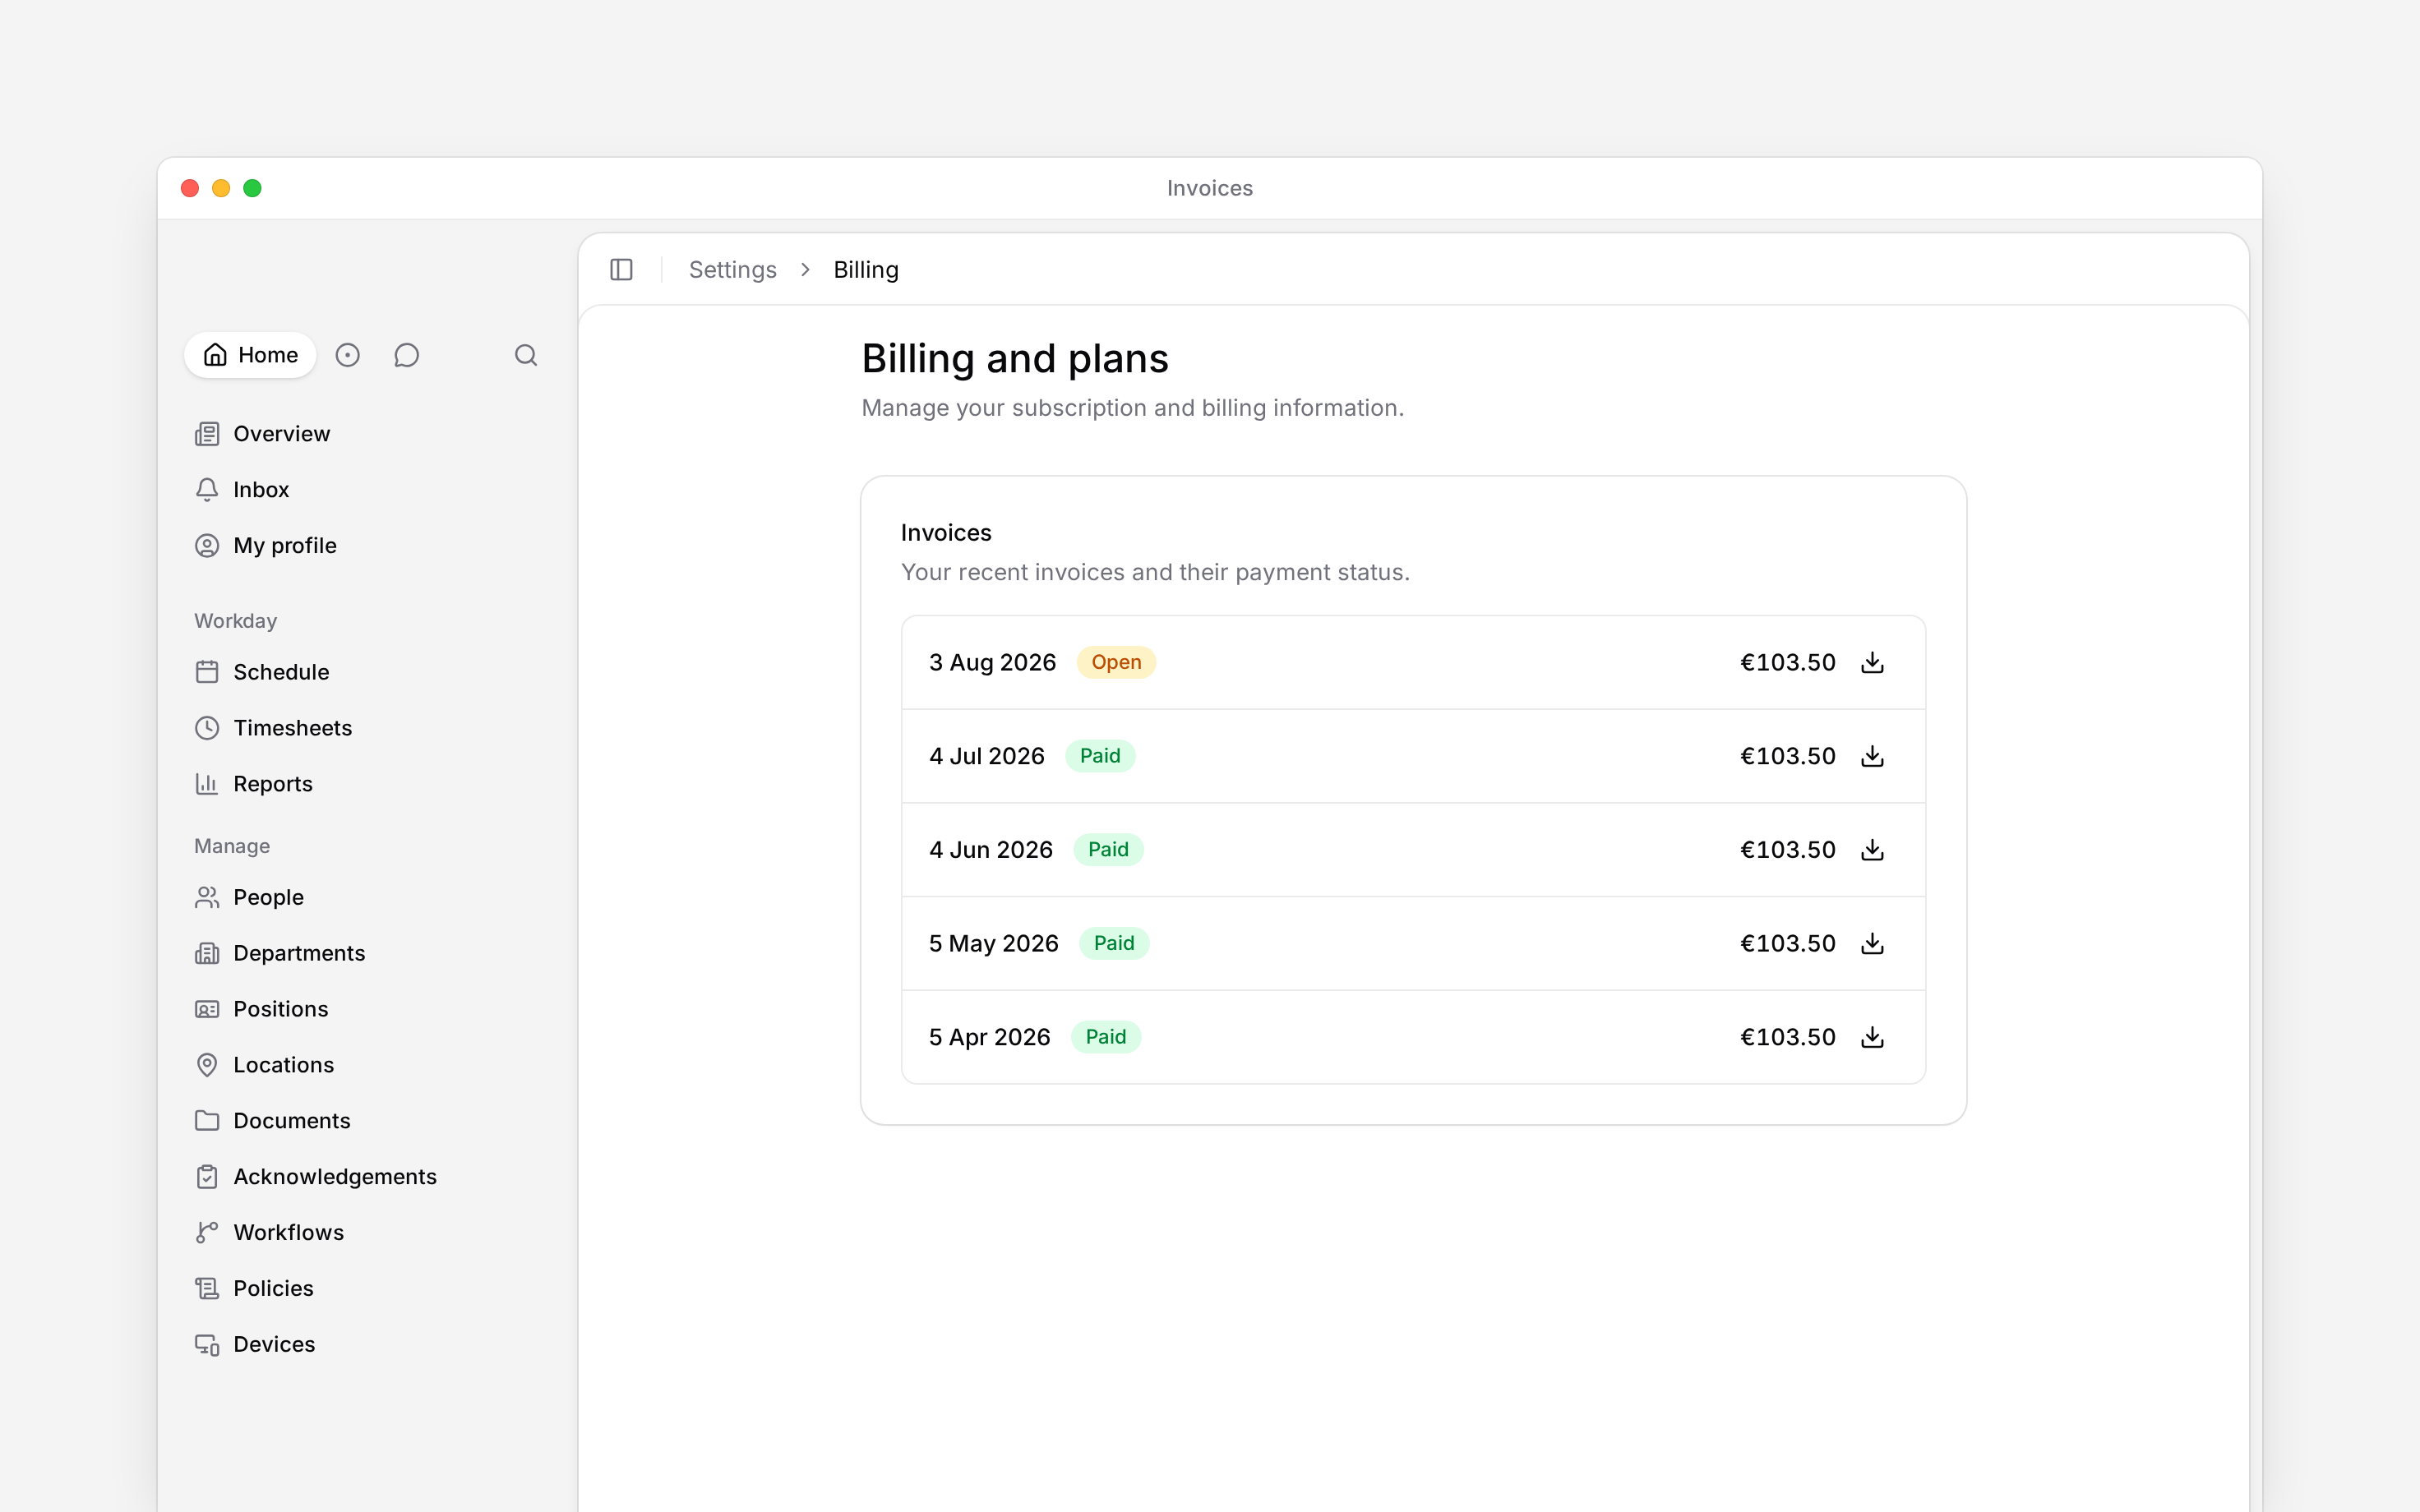Open Policies in sidebar
The image size is (2420, 1512).
click(x=368, y=1289)
